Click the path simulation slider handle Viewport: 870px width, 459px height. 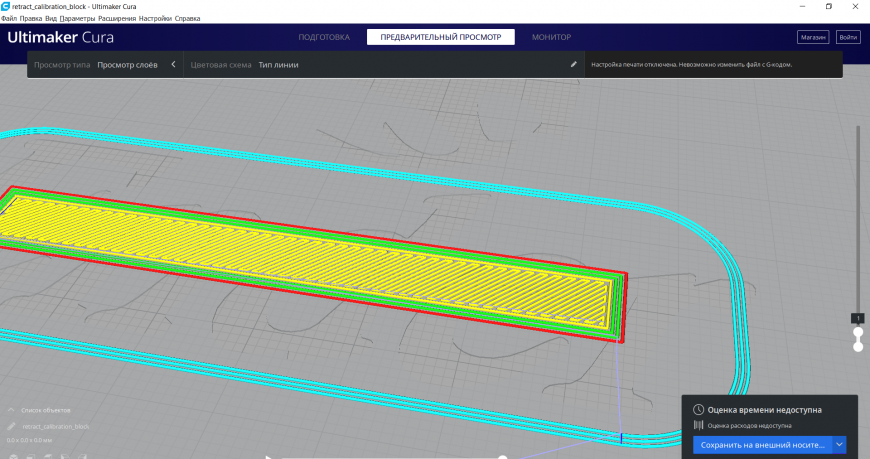point(502,458)
